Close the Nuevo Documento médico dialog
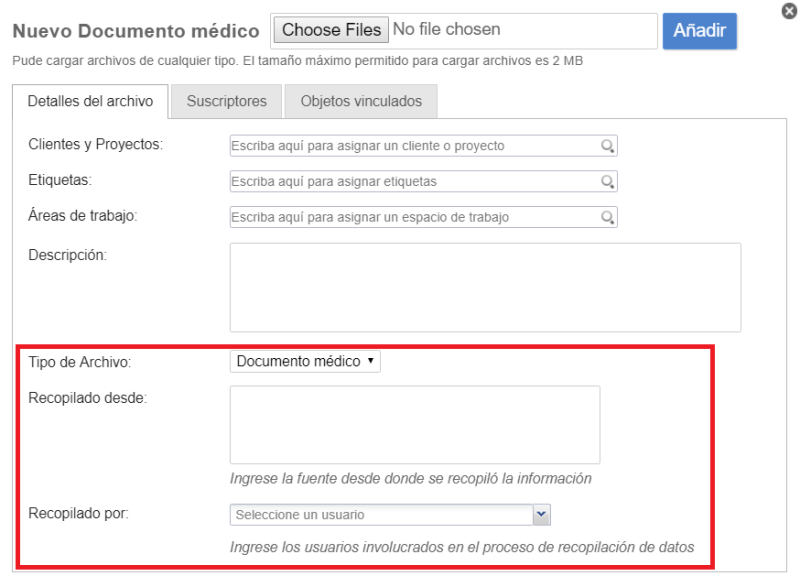This screenshot has height=576, width=800. coord(789,12)
